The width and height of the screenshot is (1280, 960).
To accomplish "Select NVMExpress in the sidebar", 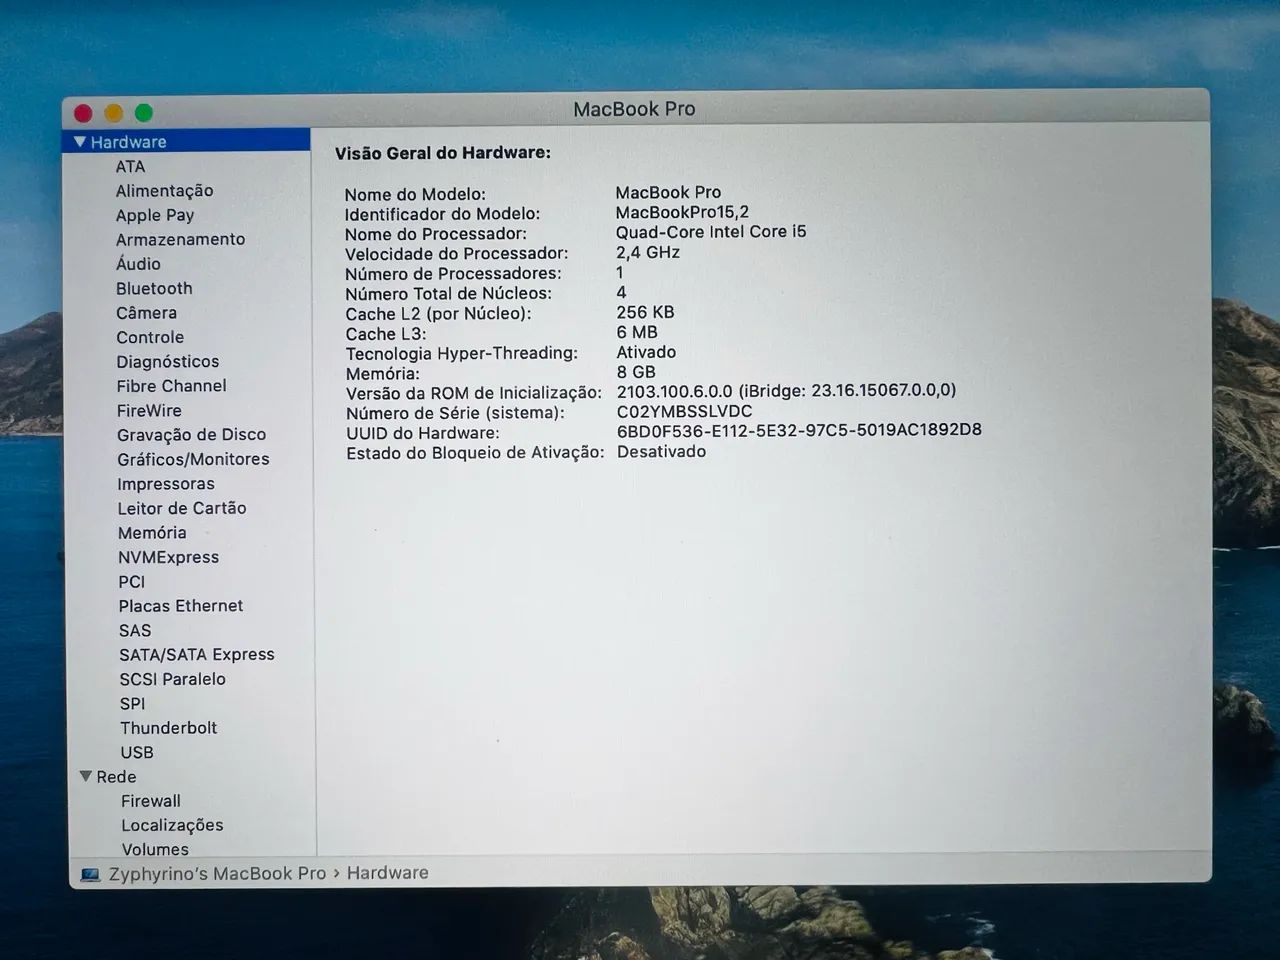I will 168,557.
